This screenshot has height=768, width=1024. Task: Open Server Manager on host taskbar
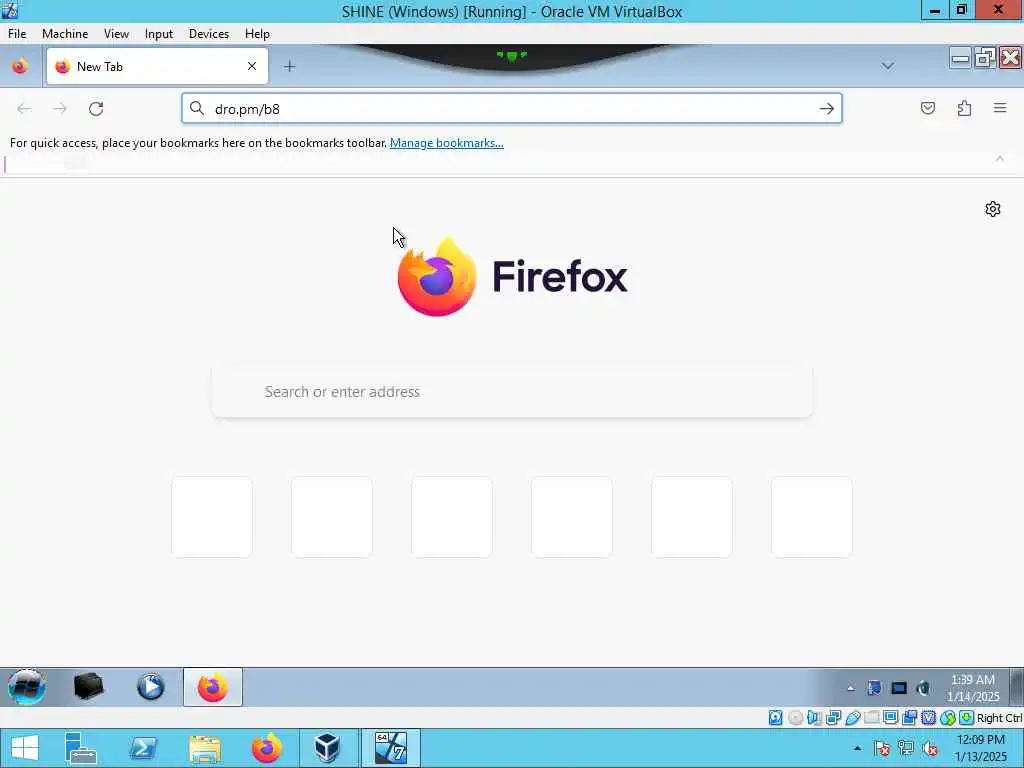[81, 748]
